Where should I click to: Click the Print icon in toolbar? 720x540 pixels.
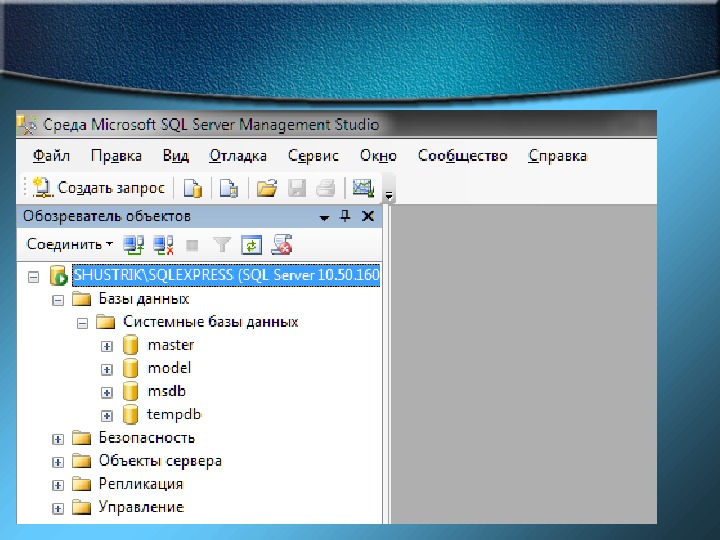[326, 188]
